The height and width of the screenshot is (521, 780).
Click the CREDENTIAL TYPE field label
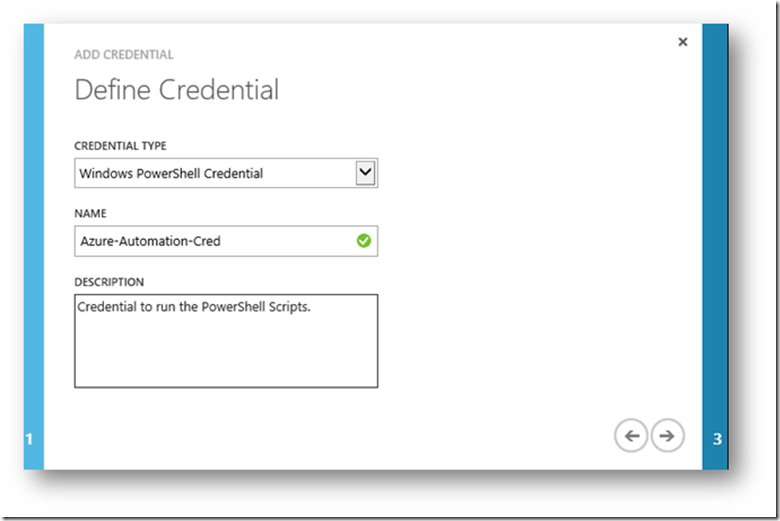tap(120, 146)
